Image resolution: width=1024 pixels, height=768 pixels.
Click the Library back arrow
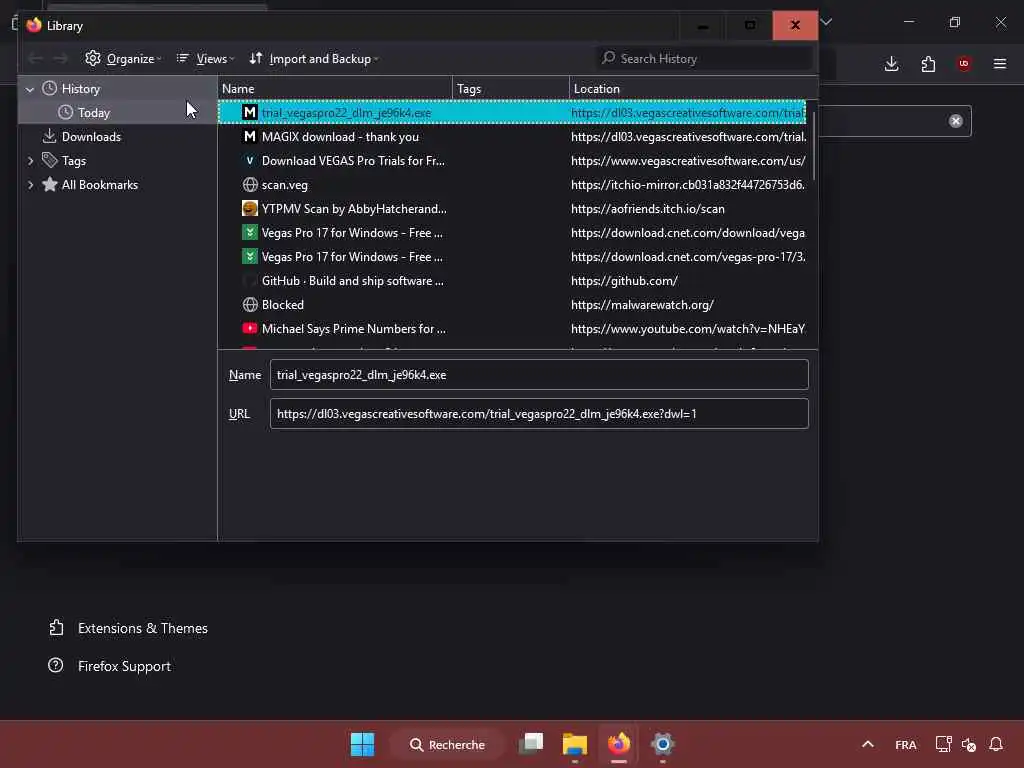click(35, 59)
